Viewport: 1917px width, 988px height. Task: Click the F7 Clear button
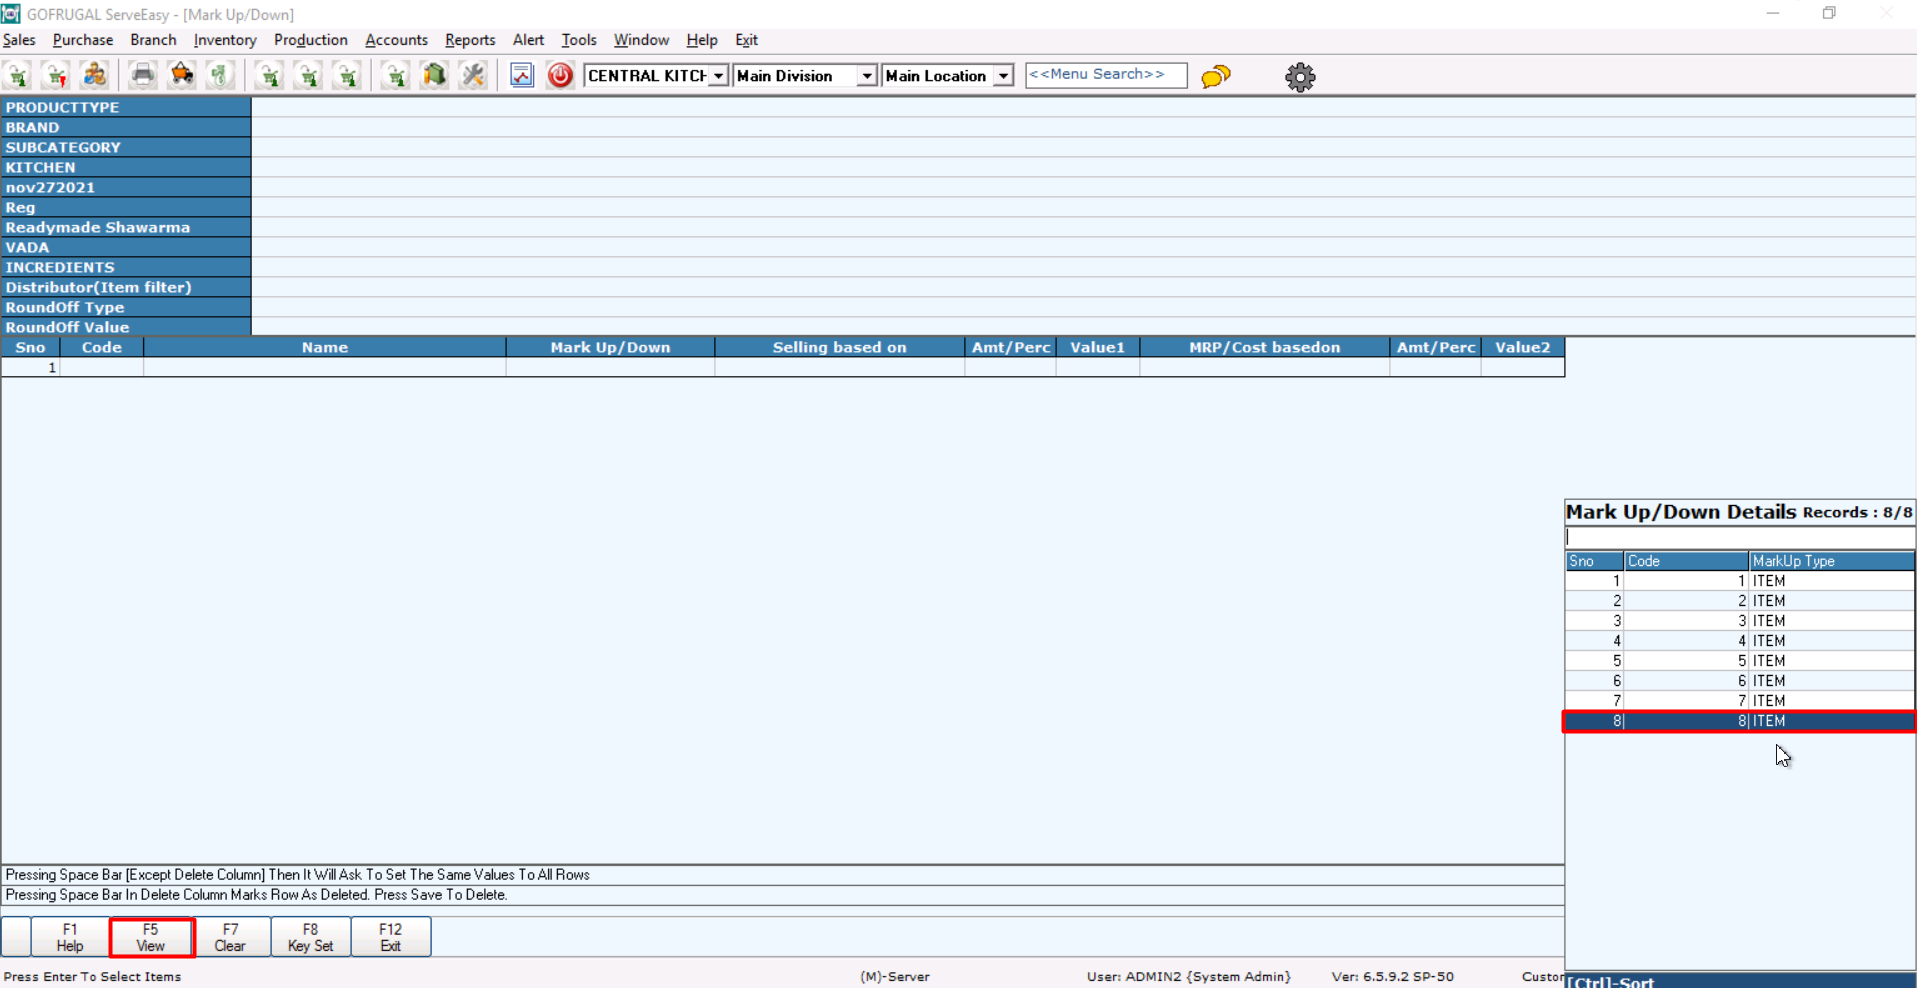tap(230, 937)
